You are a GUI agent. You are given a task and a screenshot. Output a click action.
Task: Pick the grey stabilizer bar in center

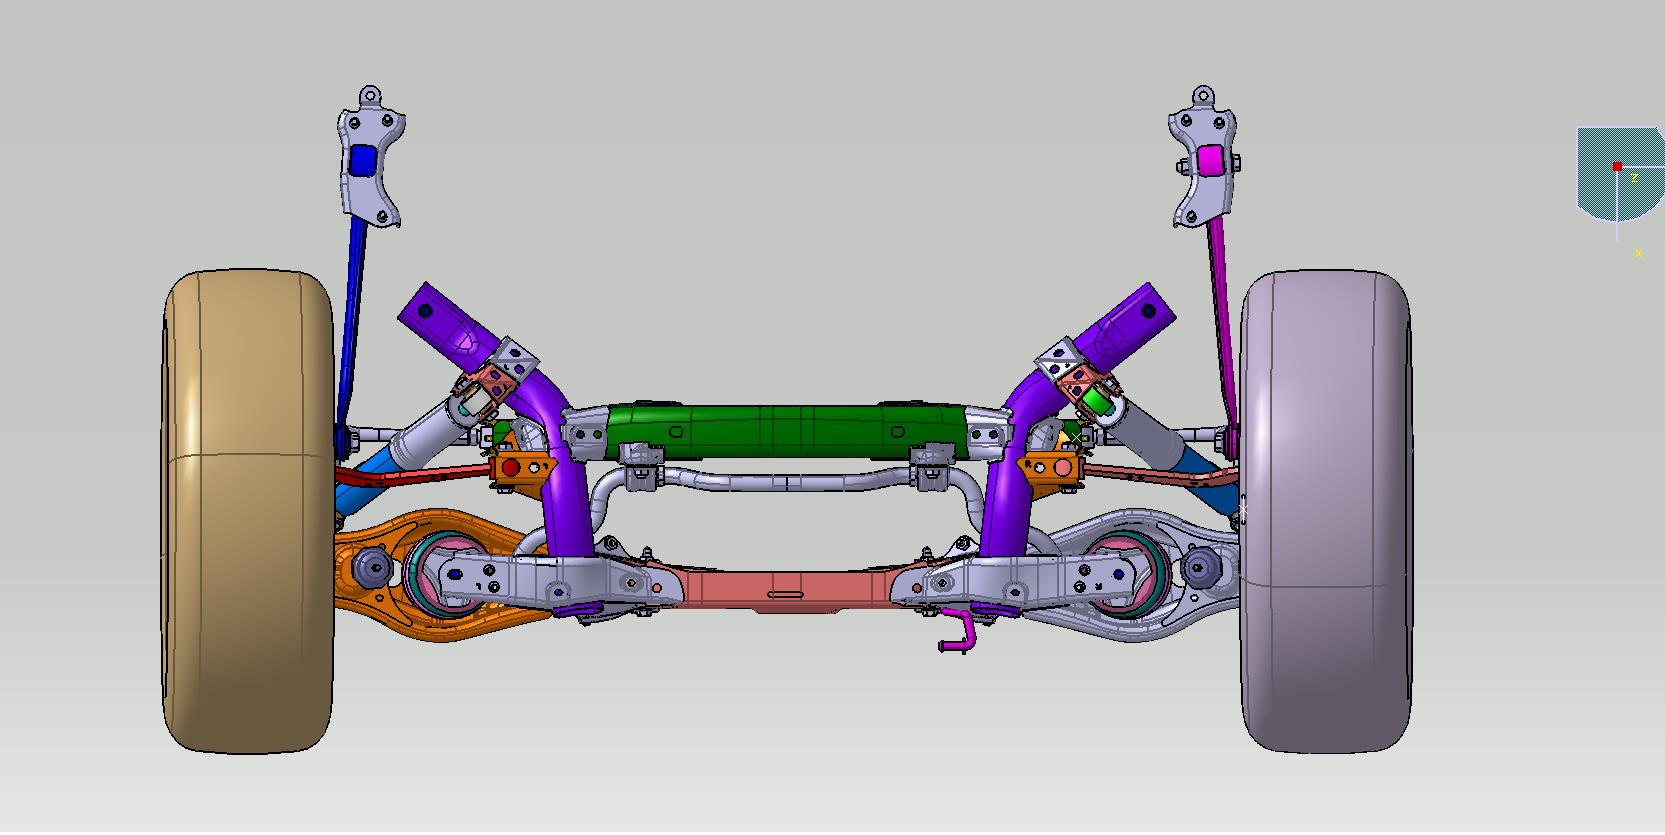(785, 482)
